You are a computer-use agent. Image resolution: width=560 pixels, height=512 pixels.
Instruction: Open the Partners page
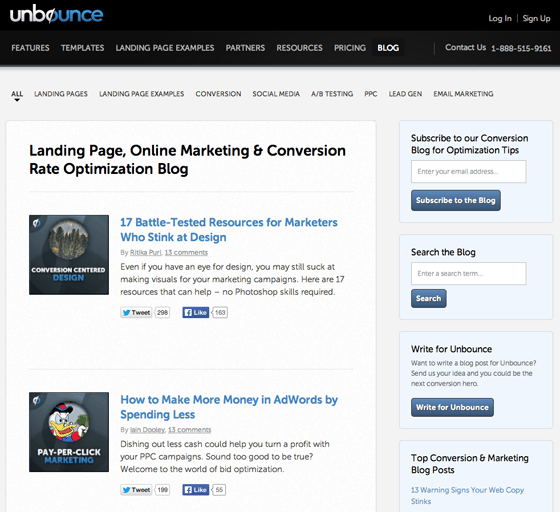(x=245, y=48)
